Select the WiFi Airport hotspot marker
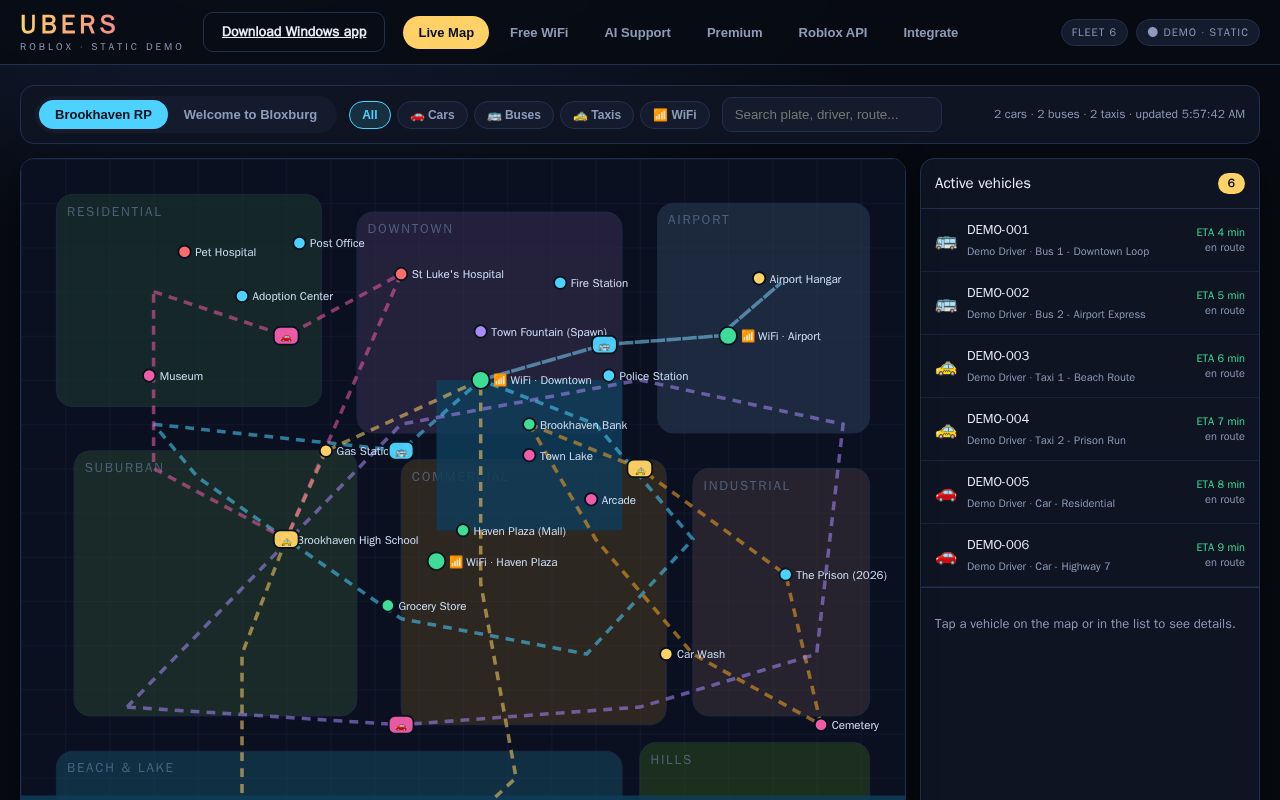 point(728,336)
